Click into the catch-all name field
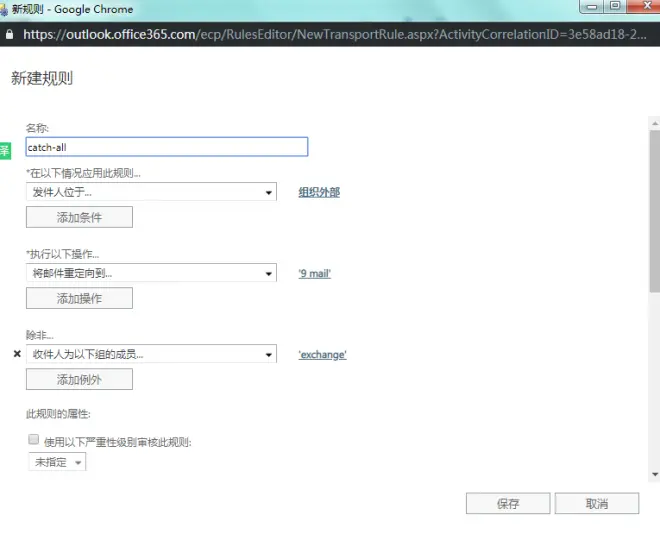The height and width of the screenshot is (534, 660). click(167, 147)
